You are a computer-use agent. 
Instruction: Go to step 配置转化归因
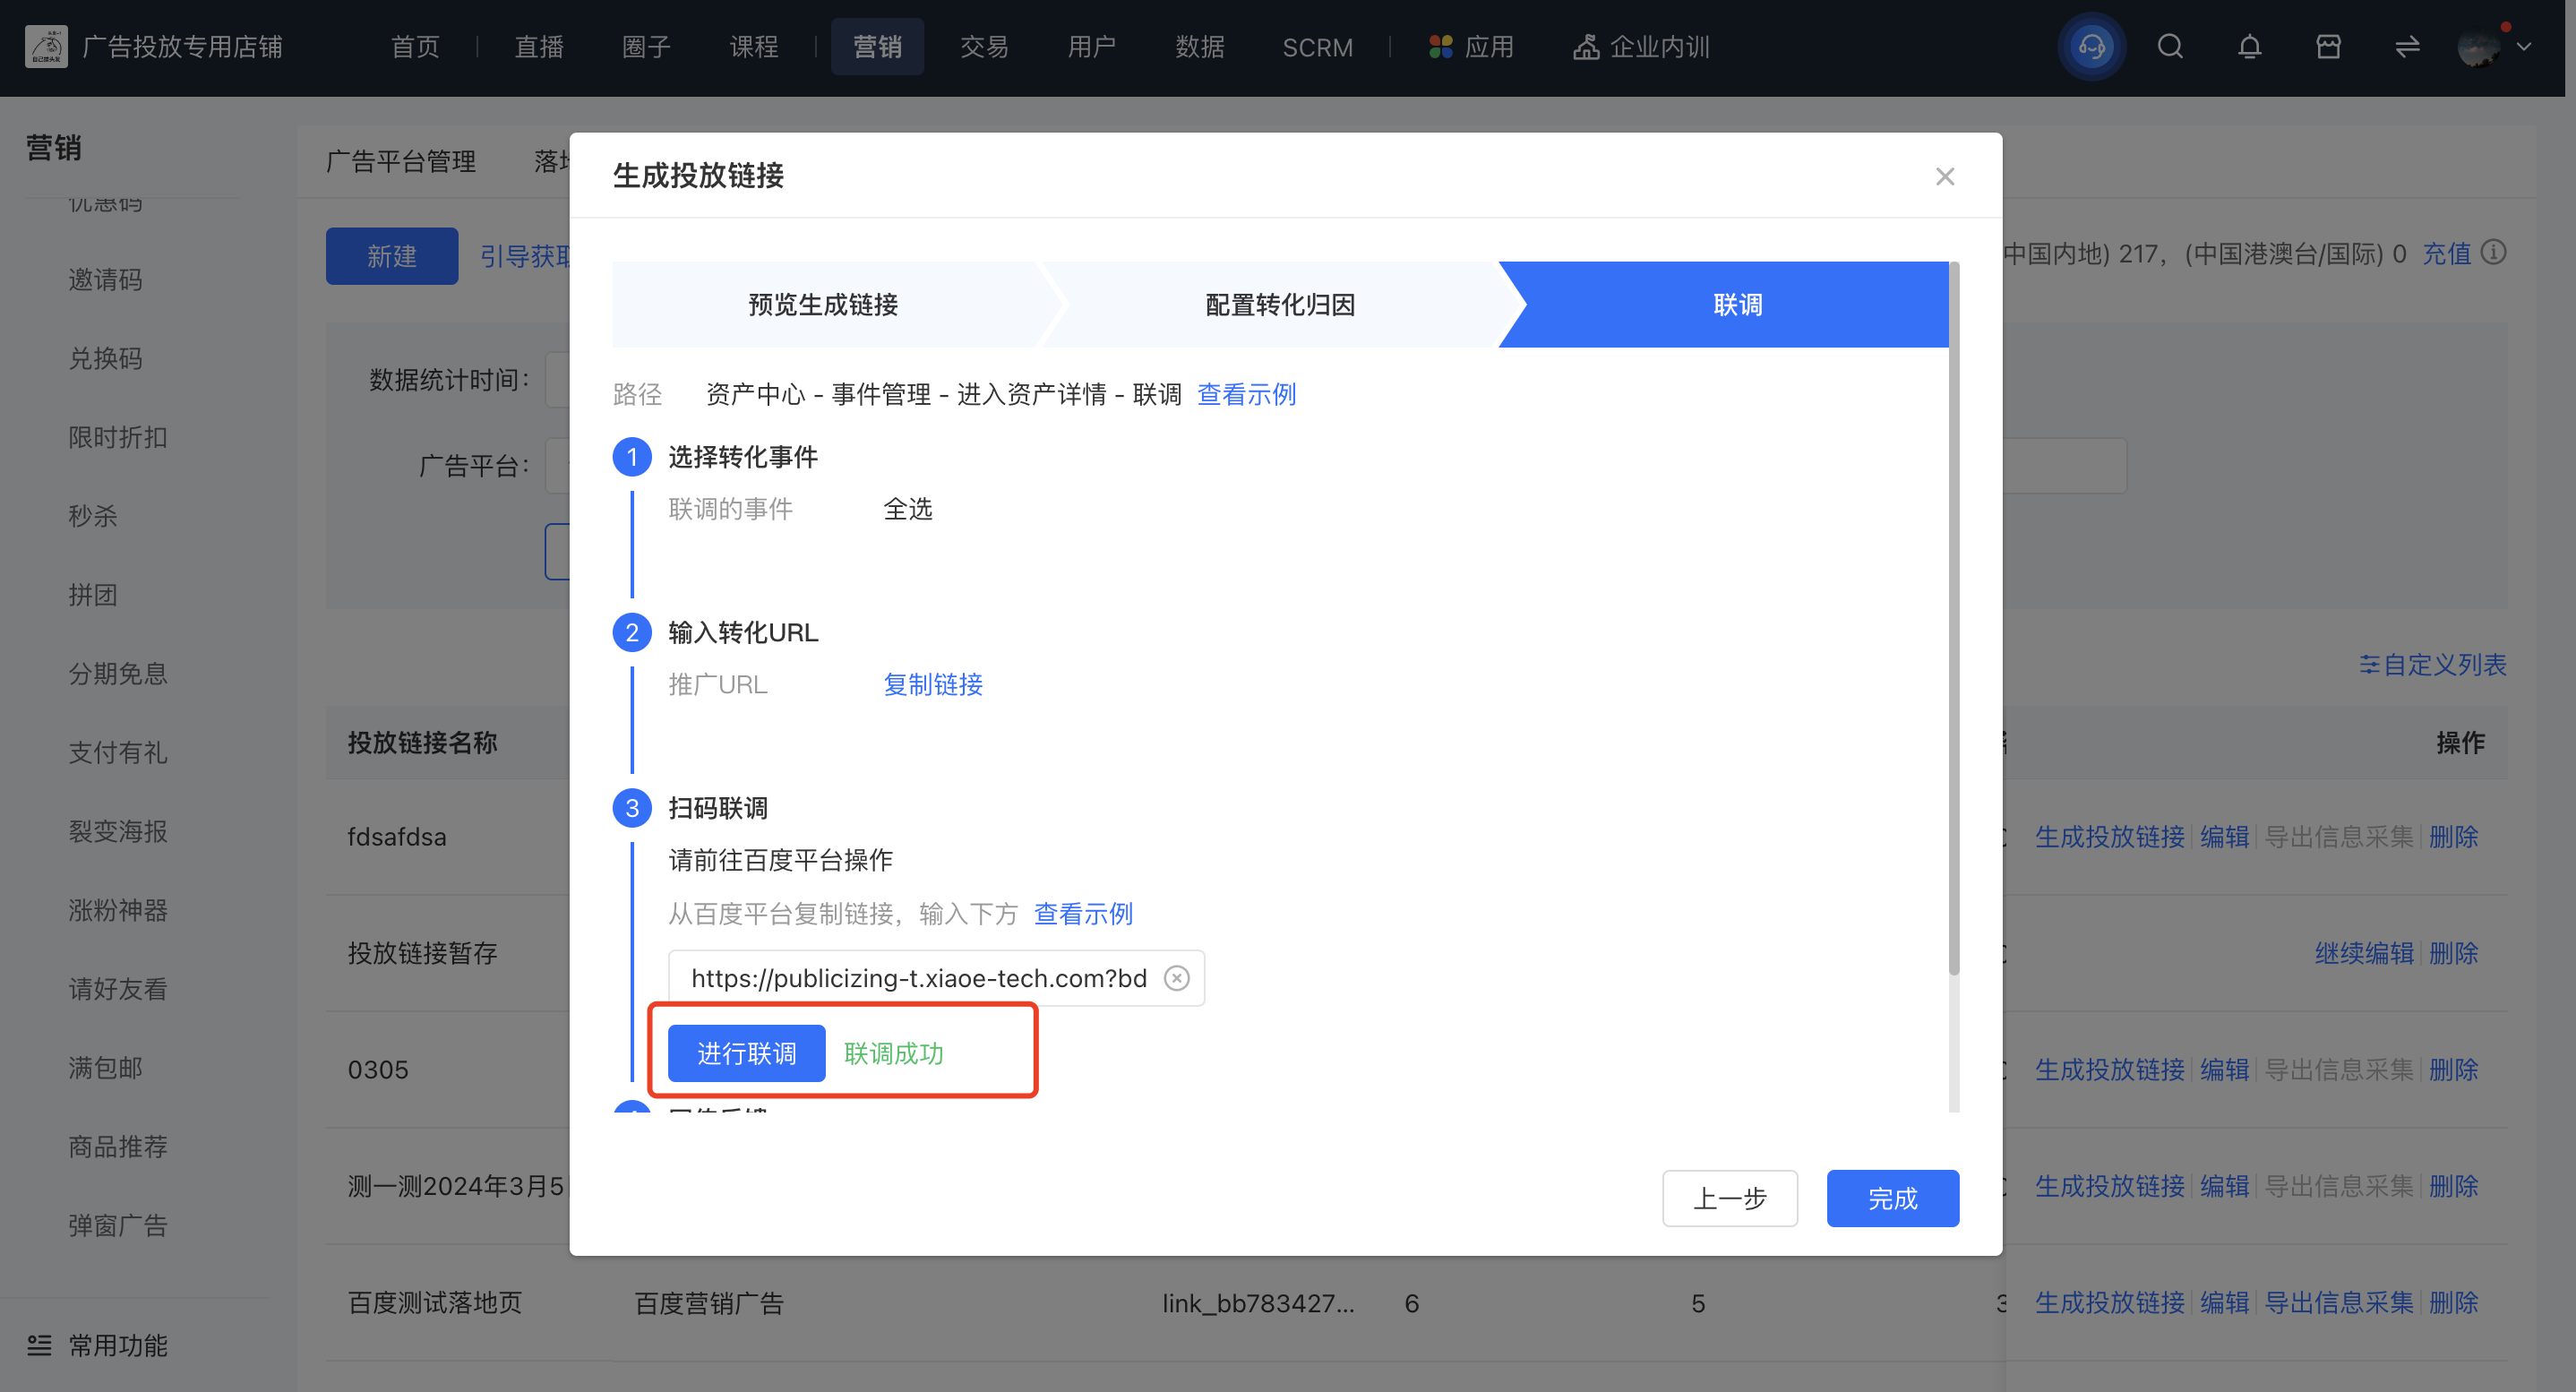[x=1279, y=305]
